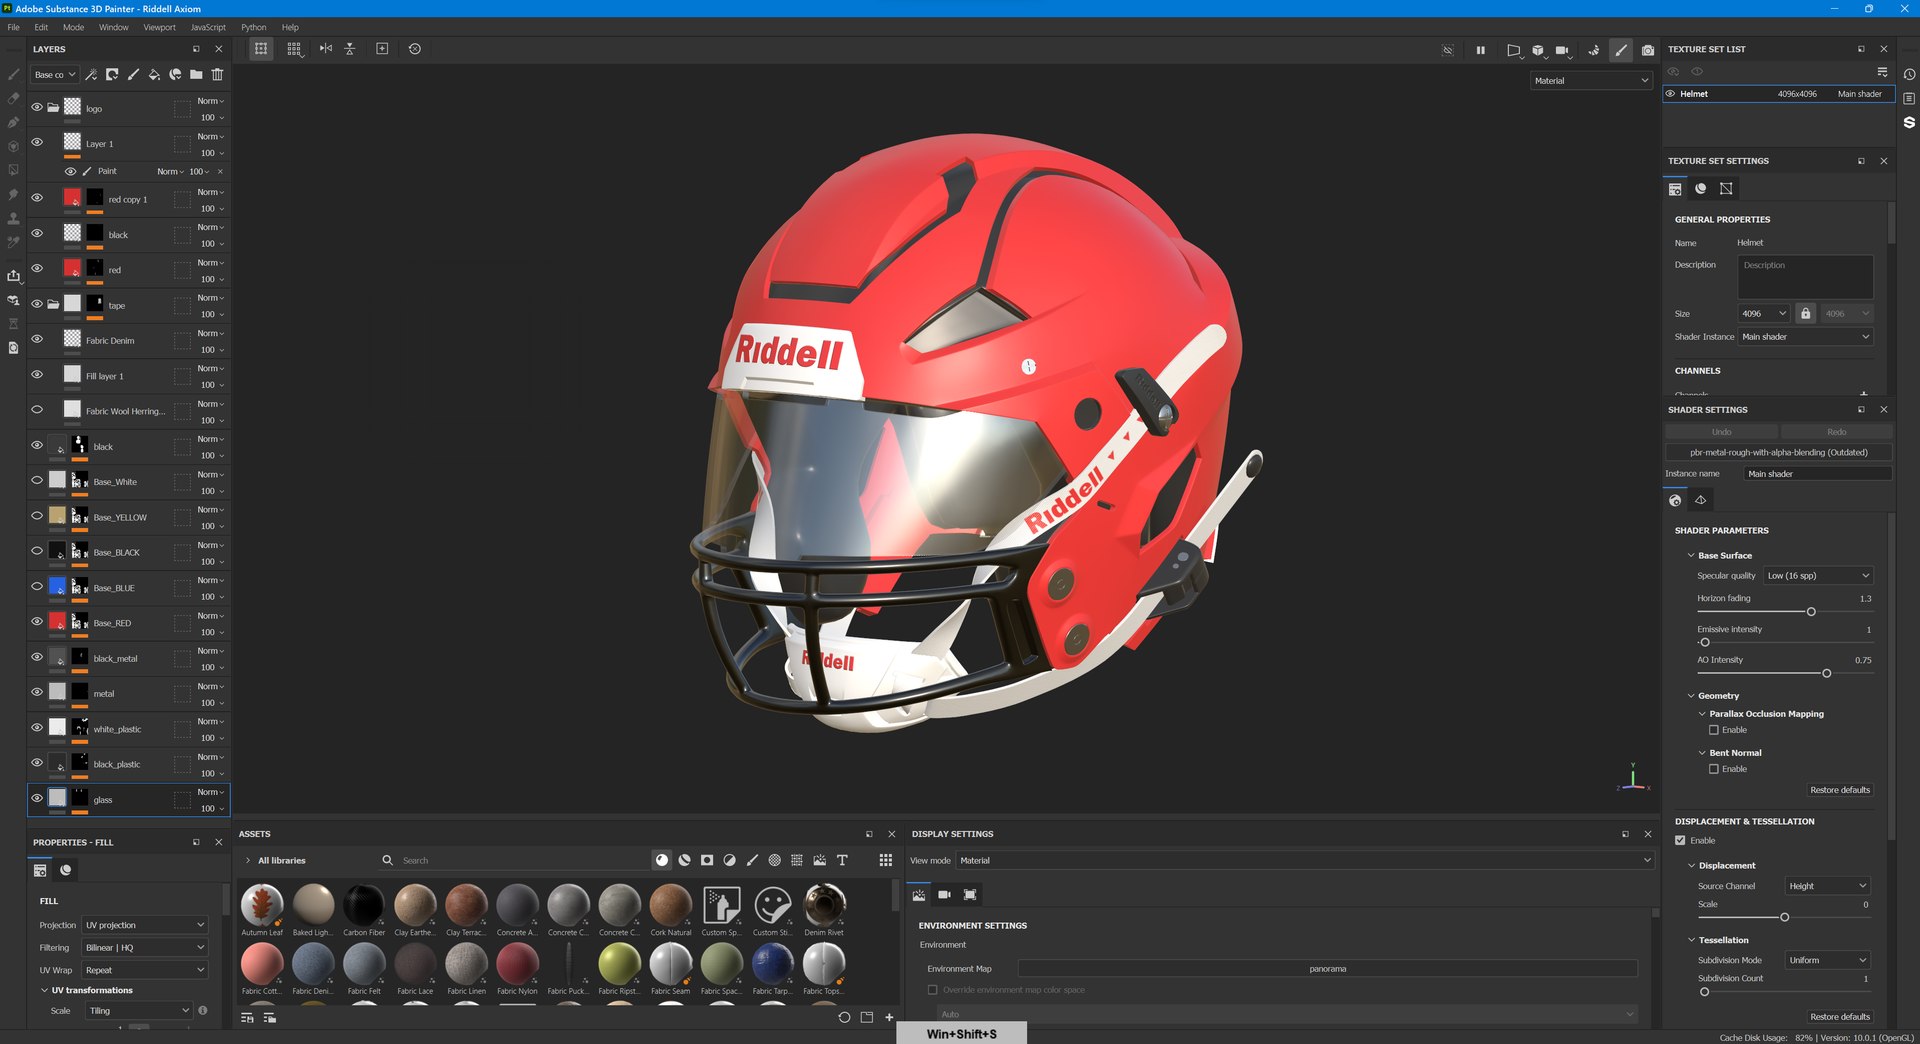1920x1044 pixels.
Task: Collapse the UV transformations section
Action: (x=44, y=990)
